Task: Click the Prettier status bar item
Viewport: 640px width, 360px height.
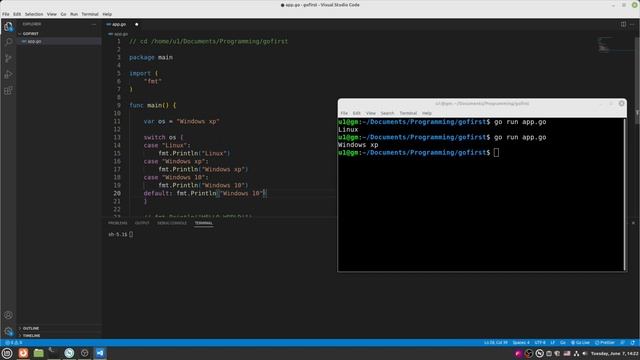Action: [605, 343]
